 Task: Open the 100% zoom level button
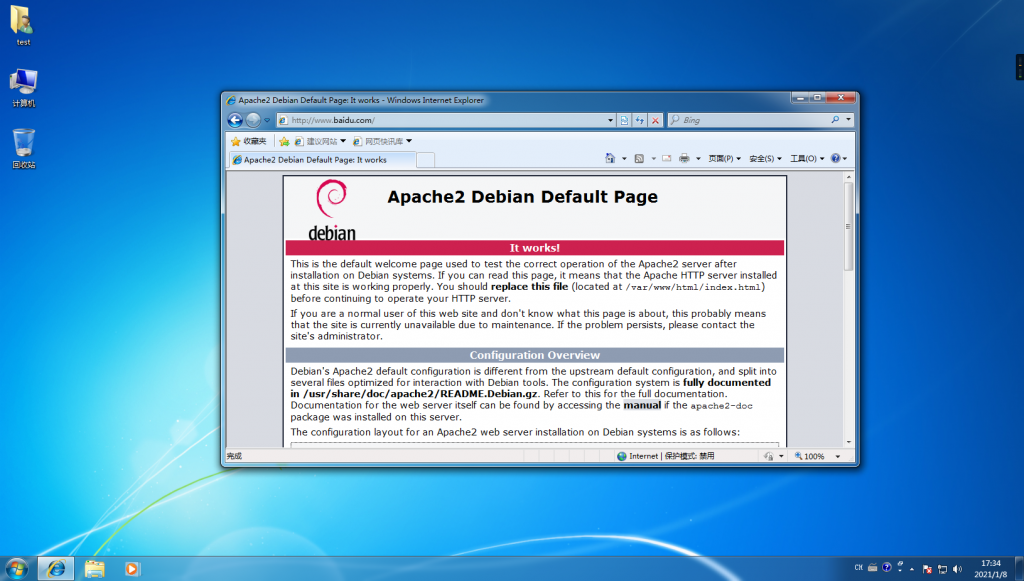[809, 456]
